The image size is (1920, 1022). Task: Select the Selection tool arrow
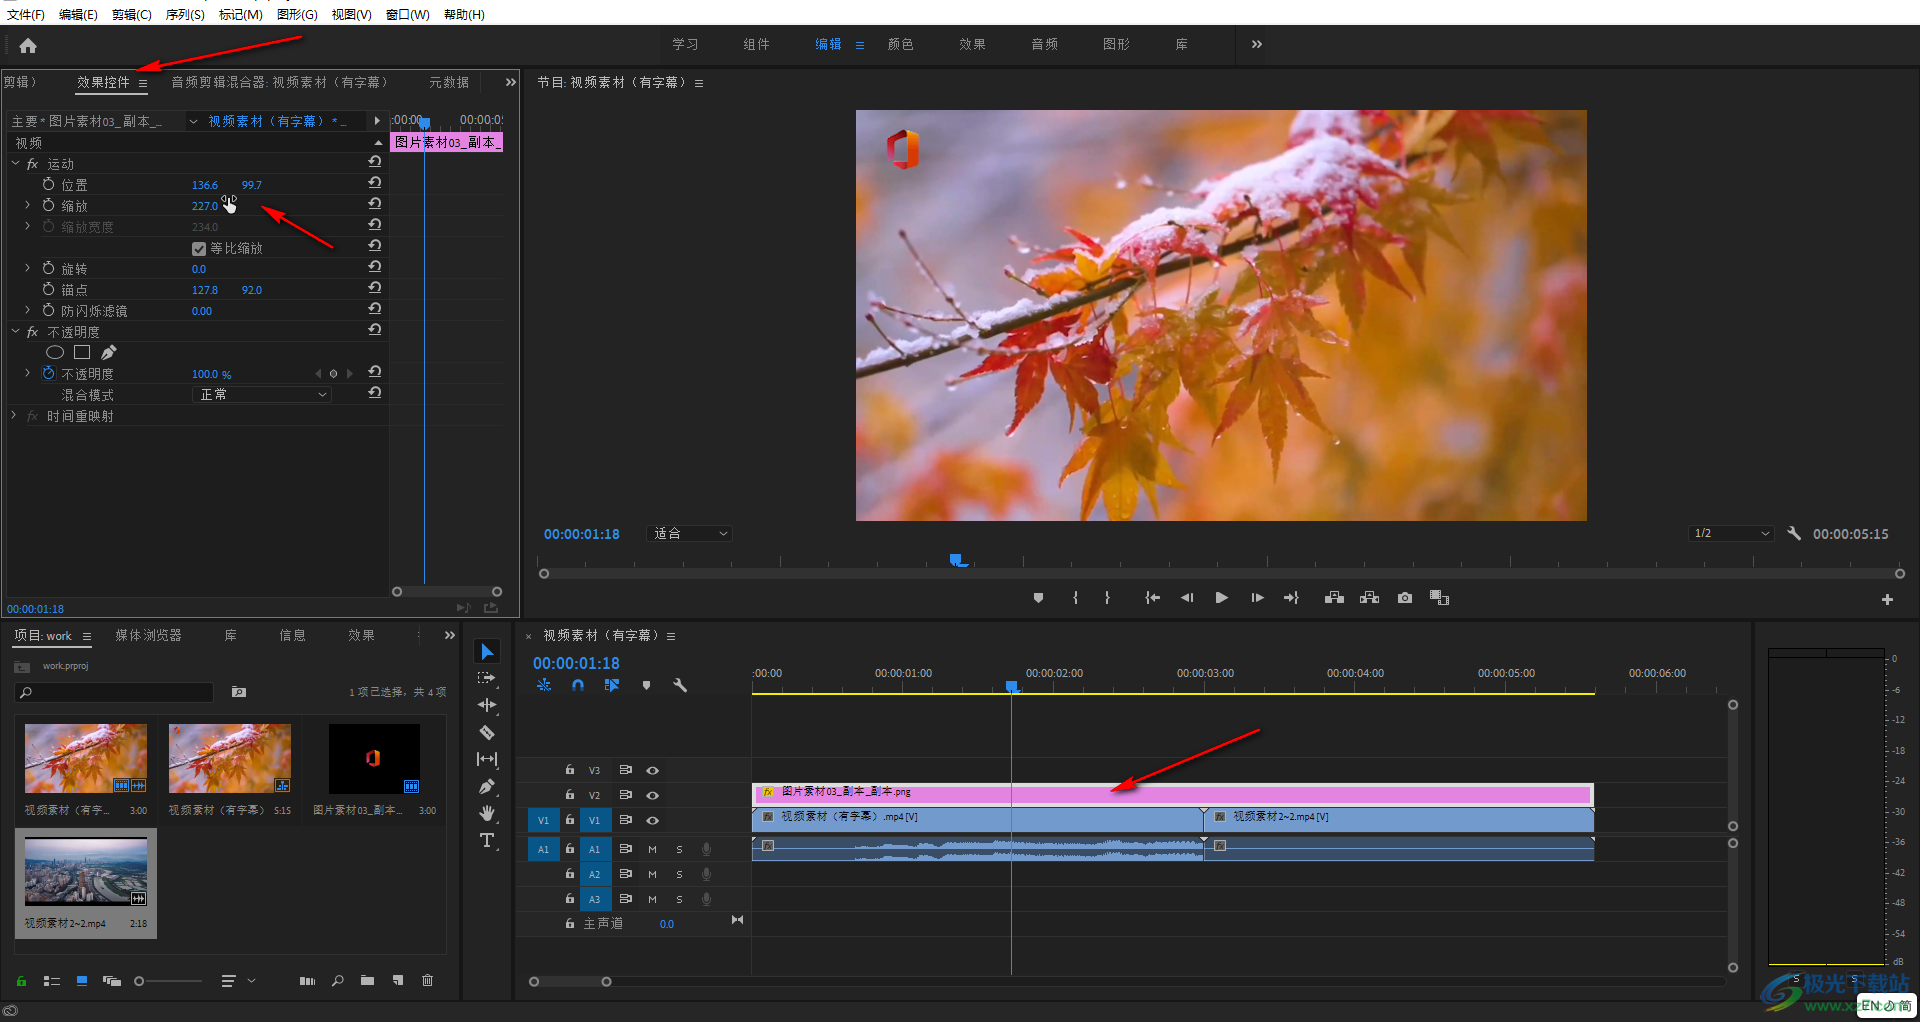(x=487, y=652)
